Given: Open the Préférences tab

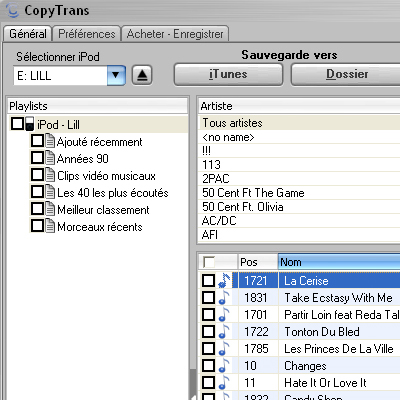Looking at the screenshot, I should 87,34.
